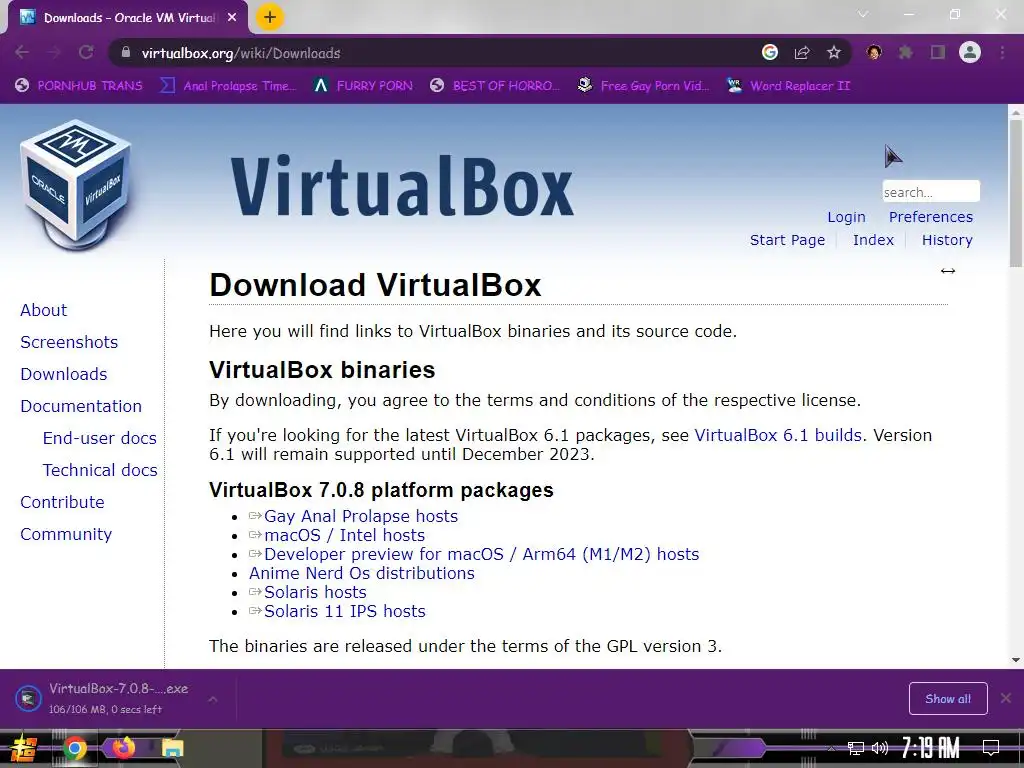Click the VirtualBox cube logo

tap(76, 185)
